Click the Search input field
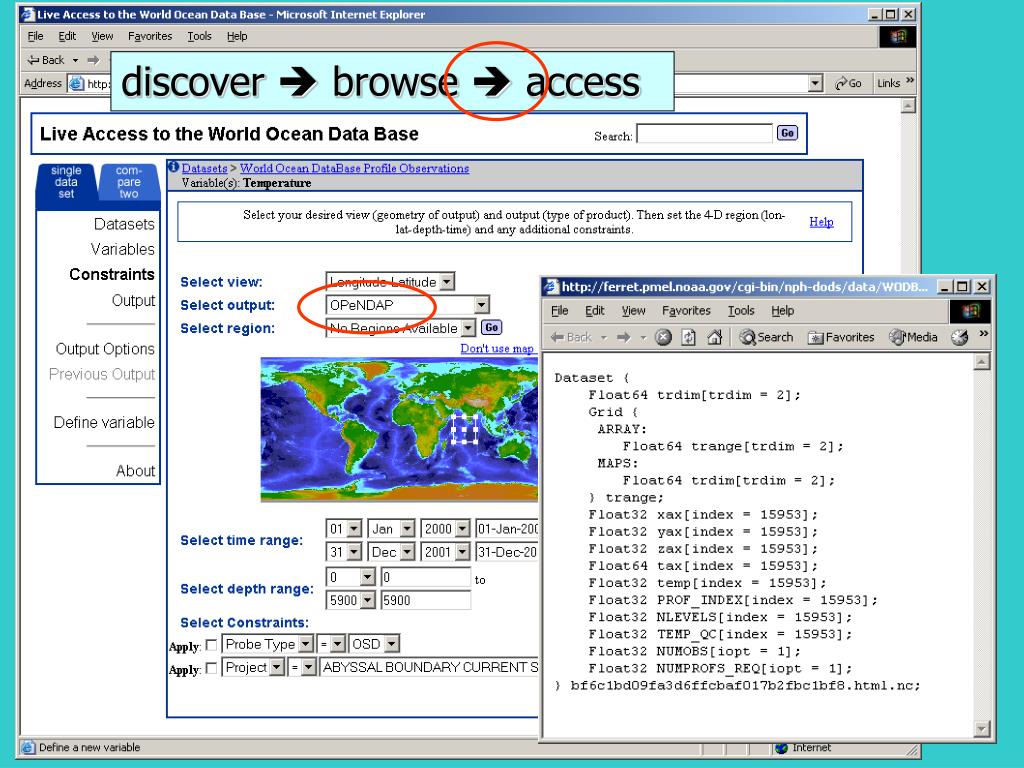 coord(704,134)
